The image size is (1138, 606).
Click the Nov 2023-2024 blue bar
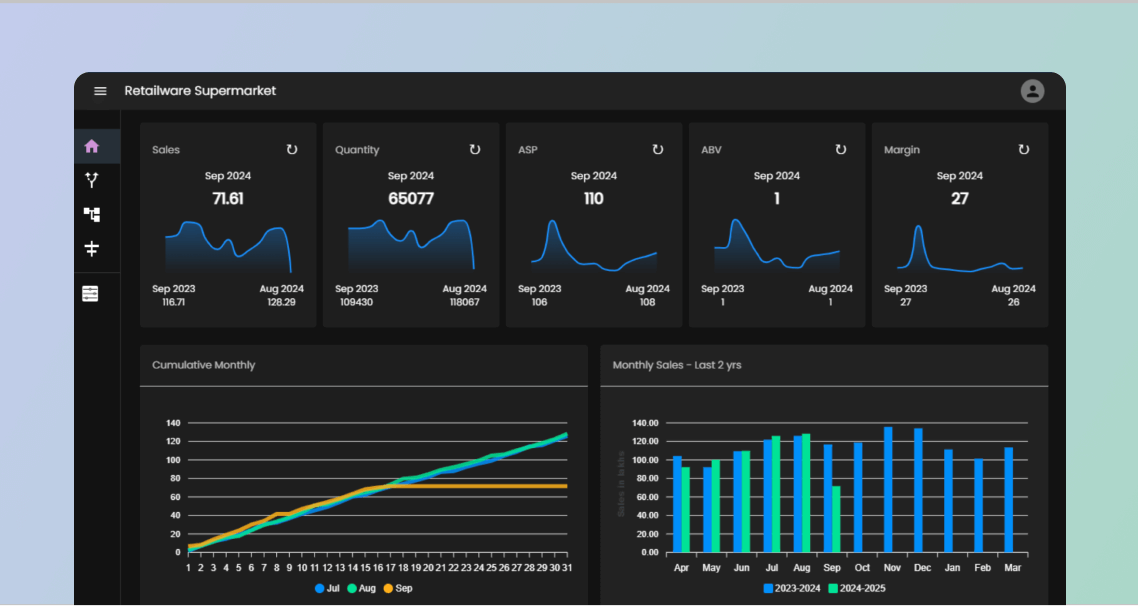tap(888, 490)
